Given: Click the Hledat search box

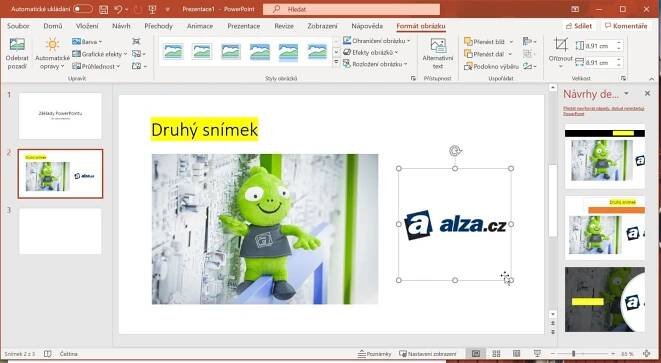Looking at the screenshot, I should click(x=351, y=9).
